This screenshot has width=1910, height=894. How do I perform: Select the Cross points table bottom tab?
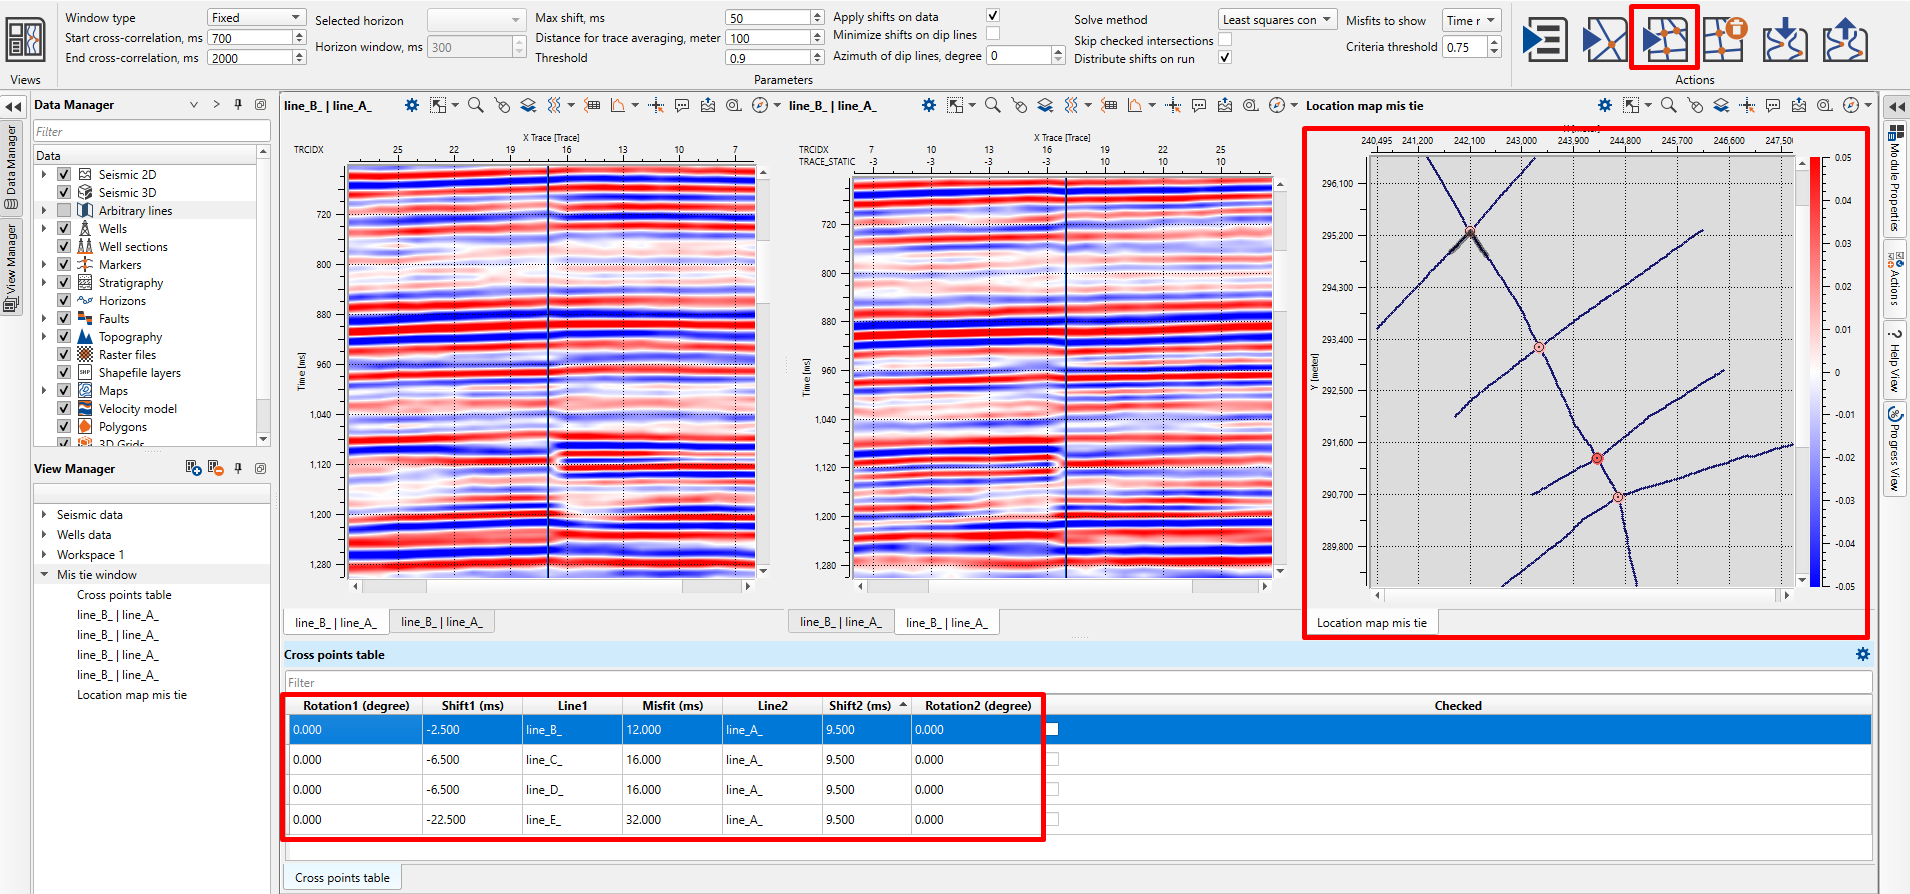342,878
